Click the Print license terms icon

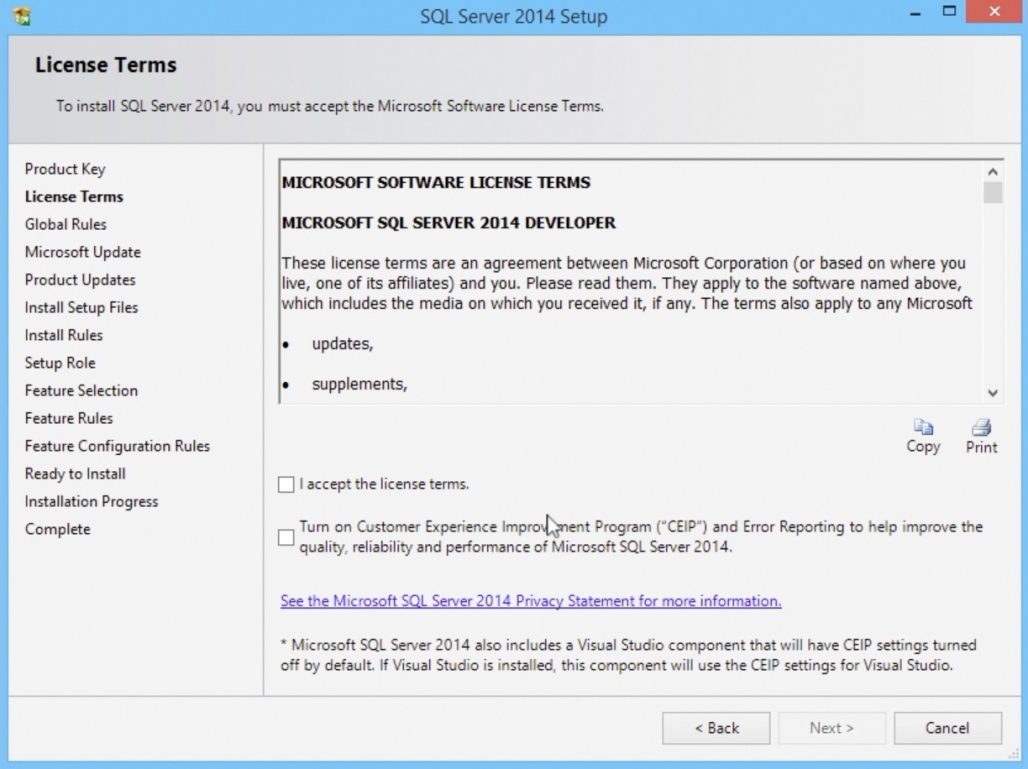tap(981, 427)
